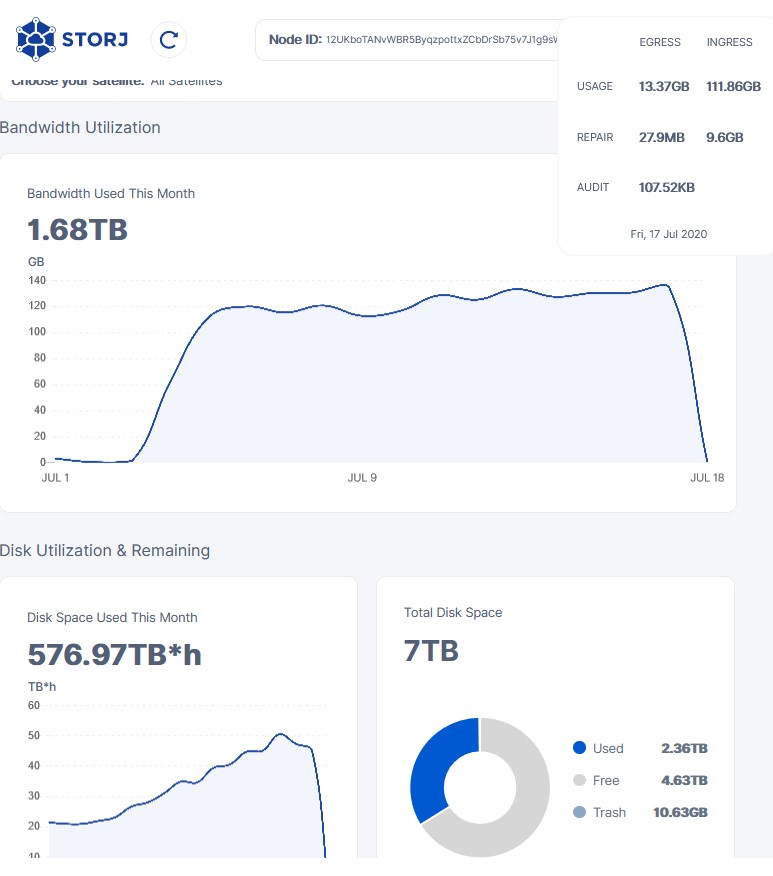
Task: Click the Fri, 17 Jul 2020 tooltip date
Action: 668,234
